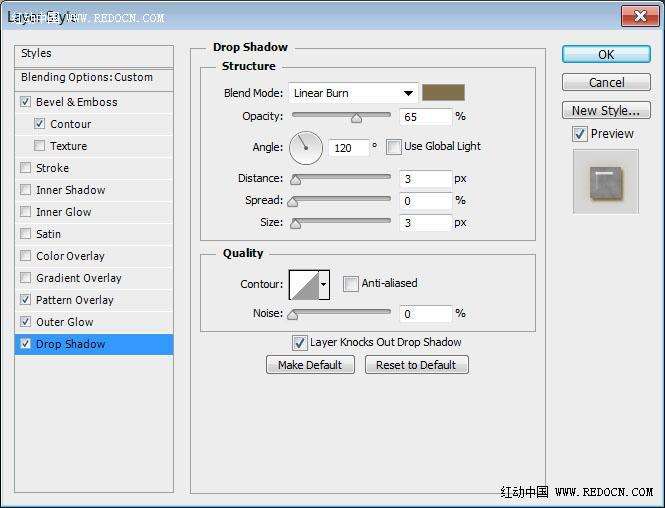Click the Size value field

pos(425,223)
